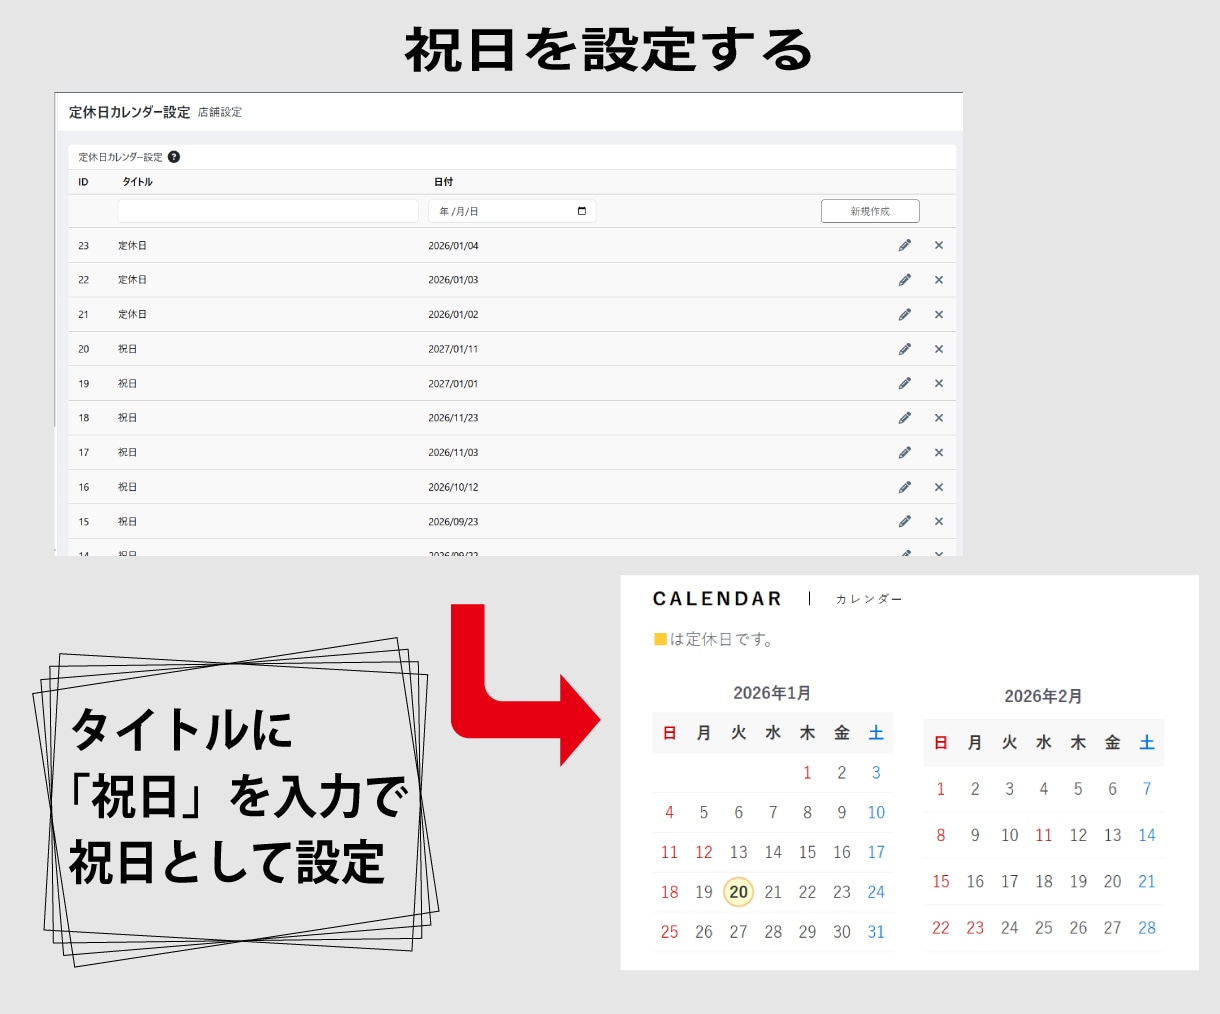Screen dimensions: 1220x1014
Task: Focus the タイトル text input field
Action: [x=268, y=211]
